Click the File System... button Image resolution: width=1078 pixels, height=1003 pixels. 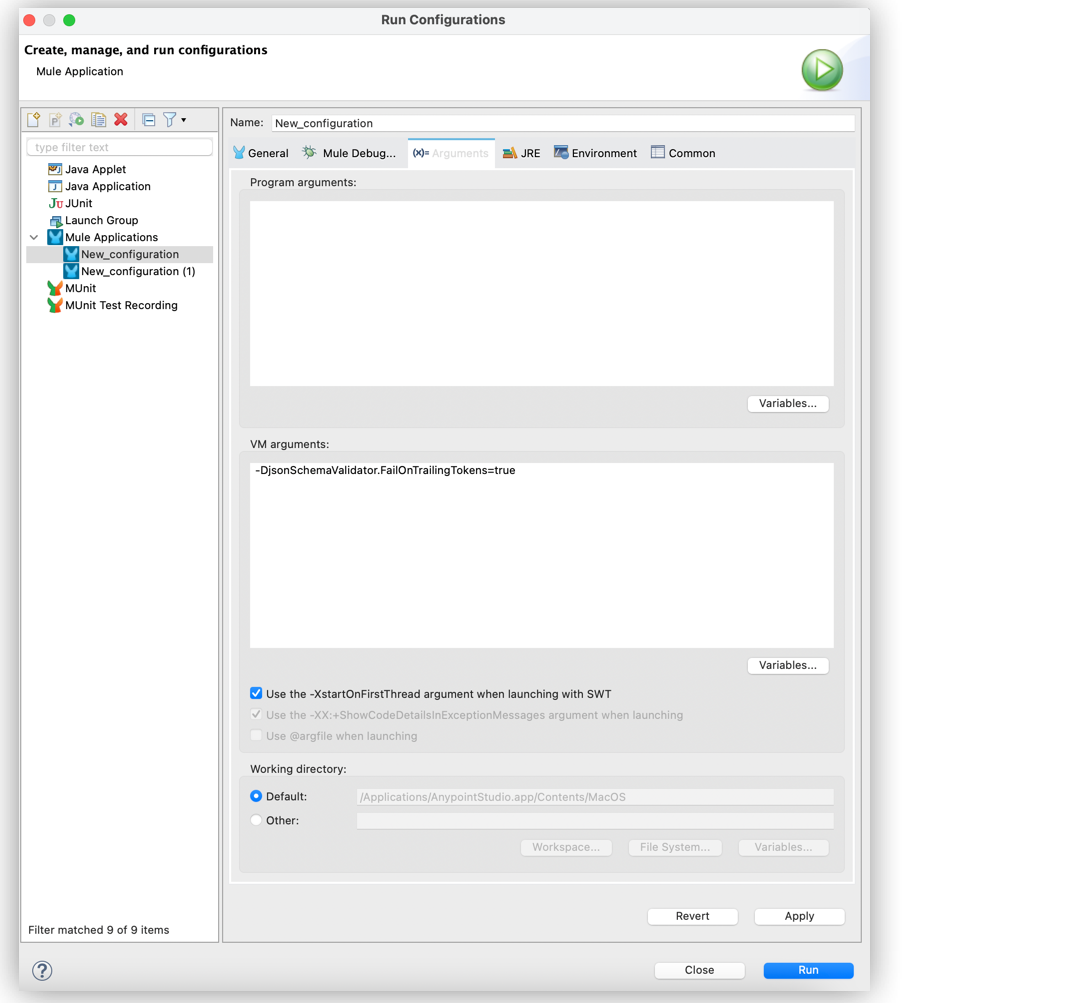pos(675,848)
